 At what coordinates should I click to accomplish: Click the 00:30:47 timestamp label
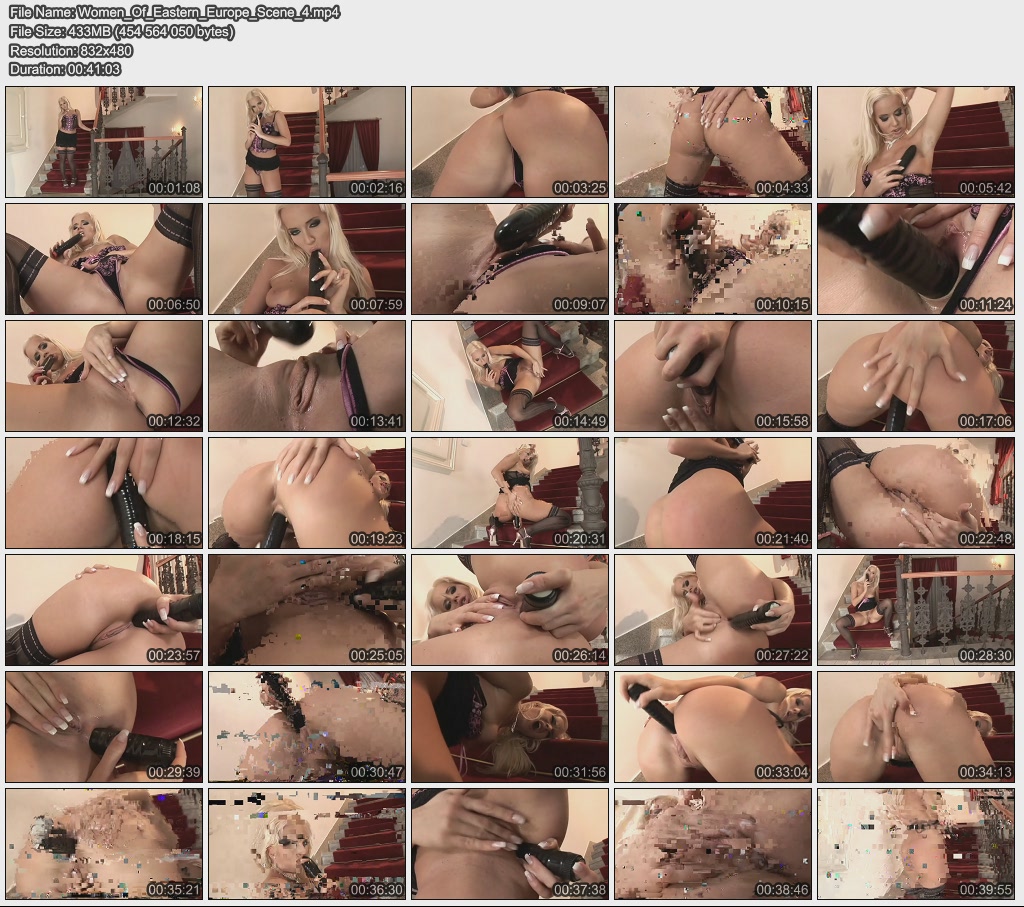pyautogui.click(x=376, y=773)
